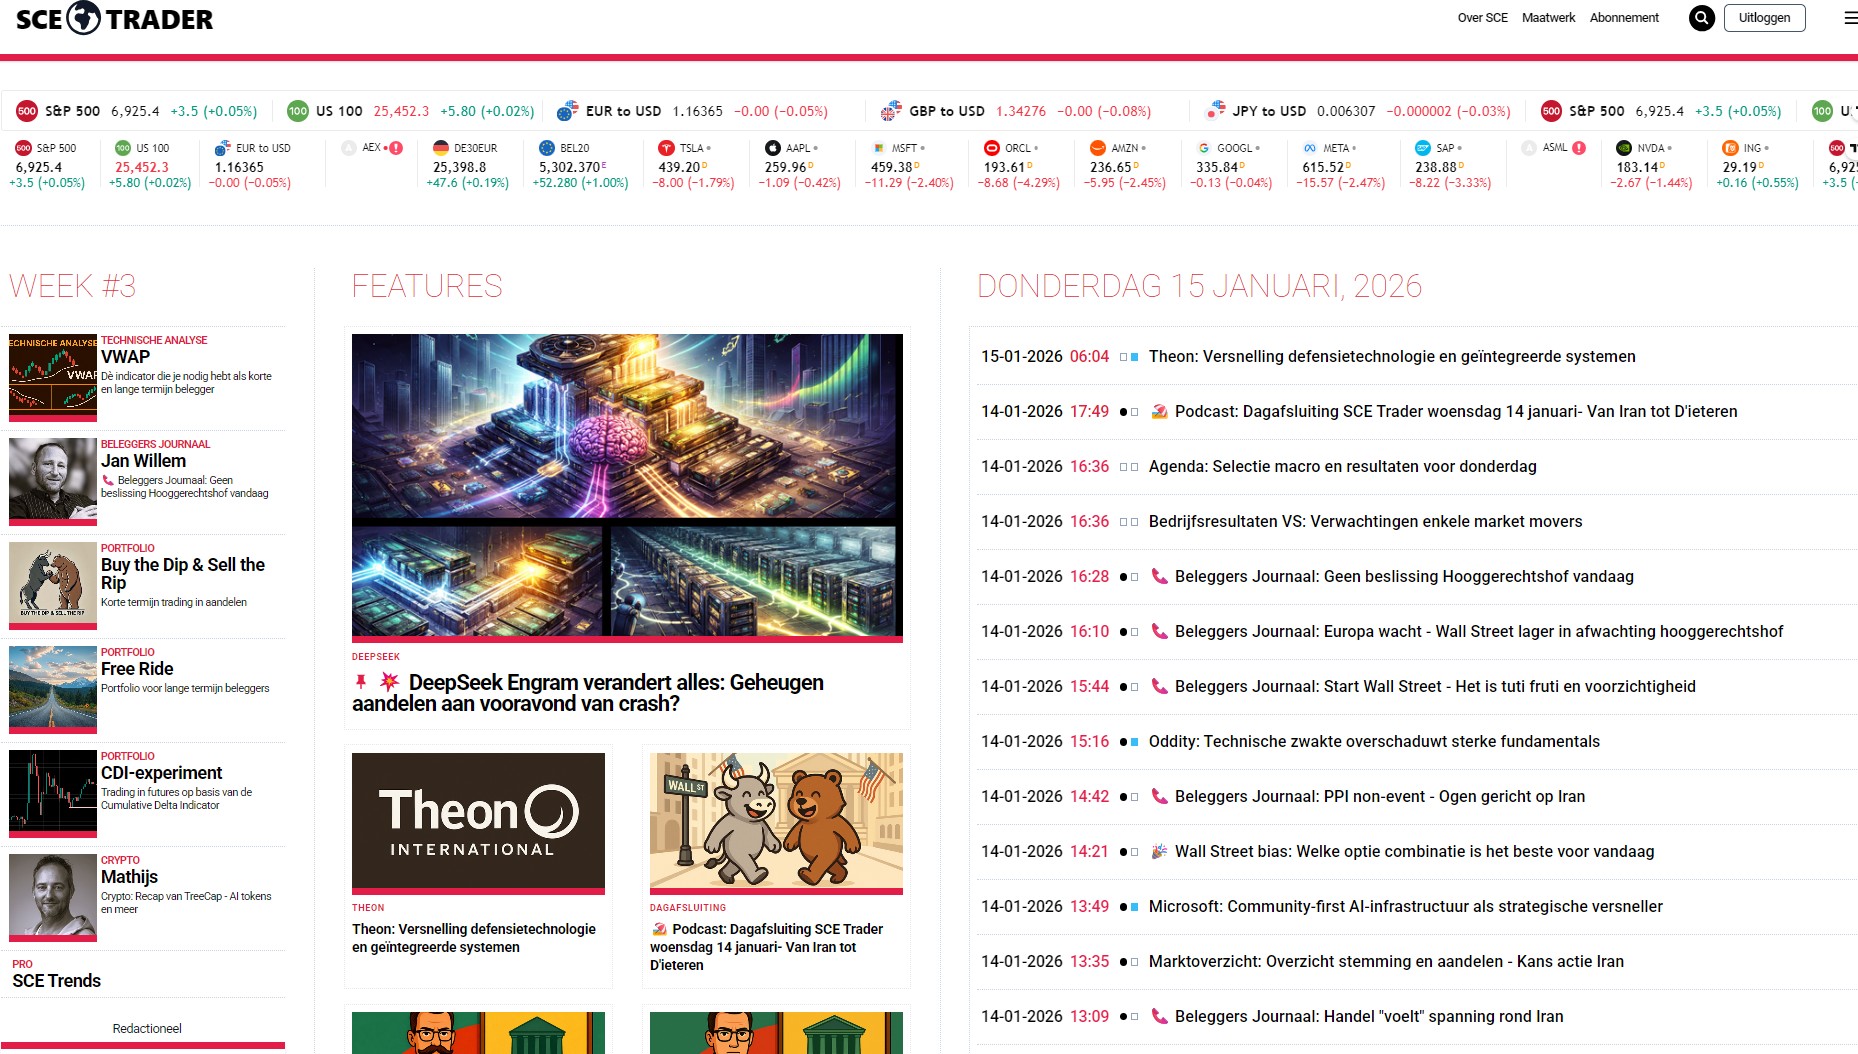
Task: Select the ORCL ticker icon
Action: click(991, 148)
